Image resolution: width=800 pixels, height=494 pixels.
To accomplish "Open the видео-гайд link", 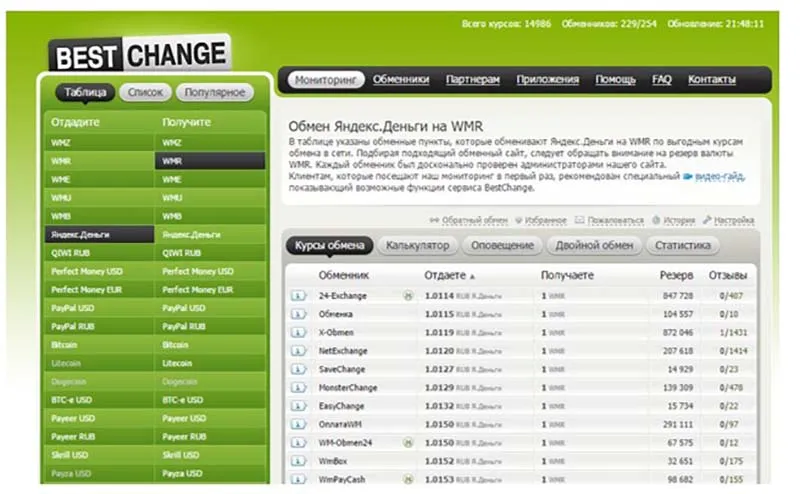I will click(719, 177).
